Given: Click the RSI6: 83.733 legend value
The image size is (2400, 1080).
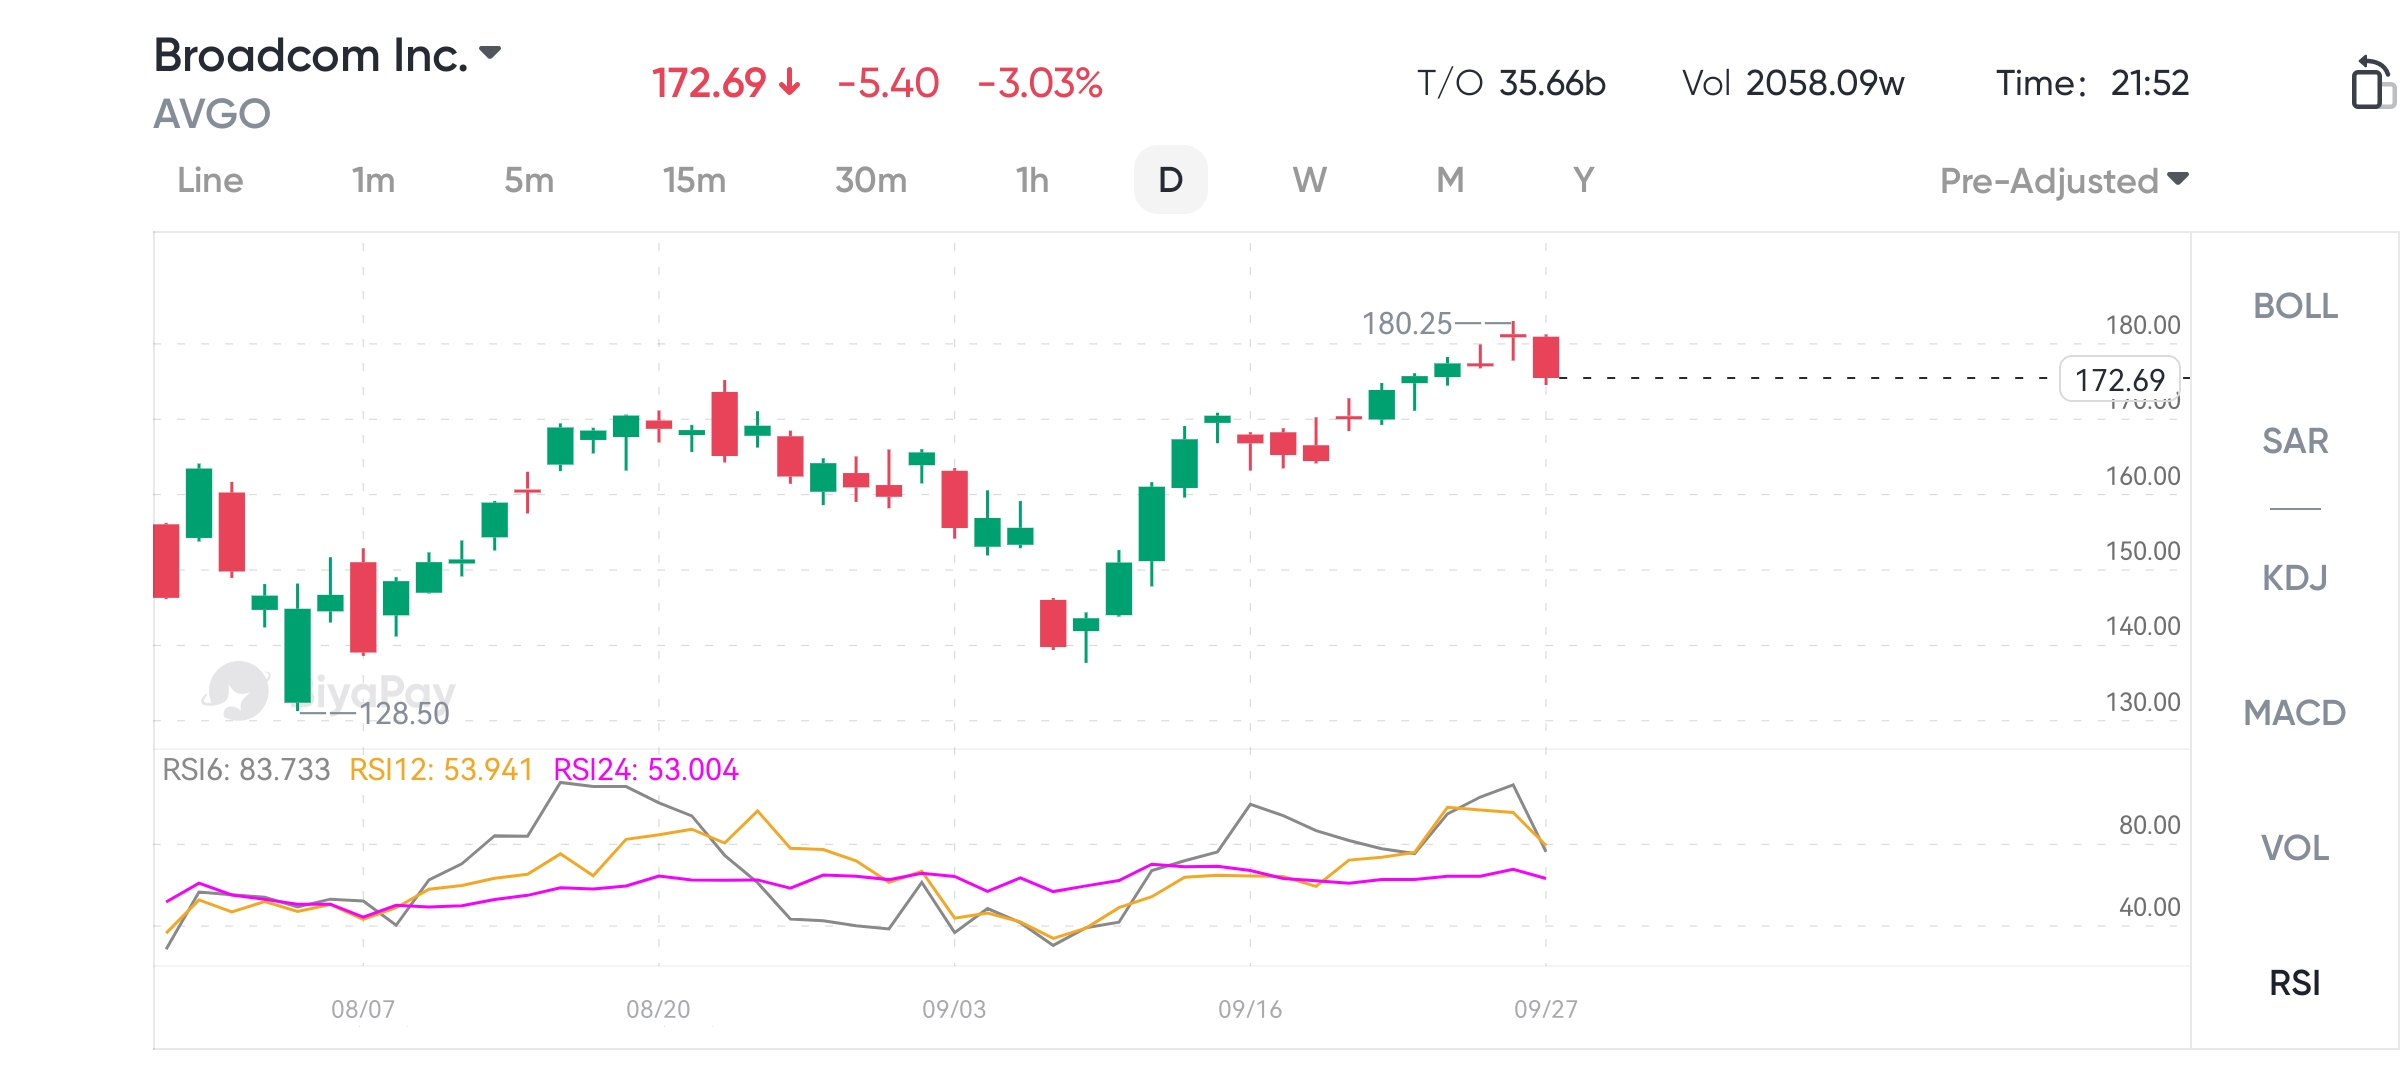Looking at the screenshot, I should [x=246, y=770].
